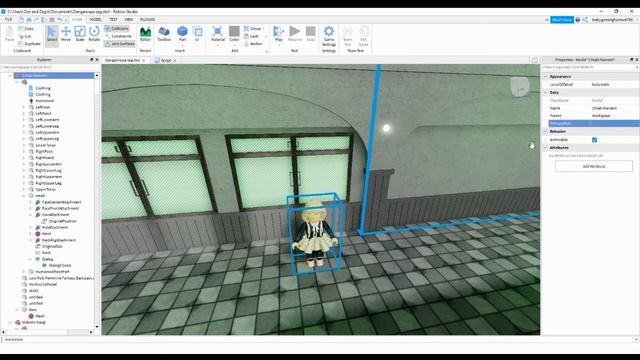
Task: Switch to the HOME ribbon tab
Action: click(x=77, y=20)
